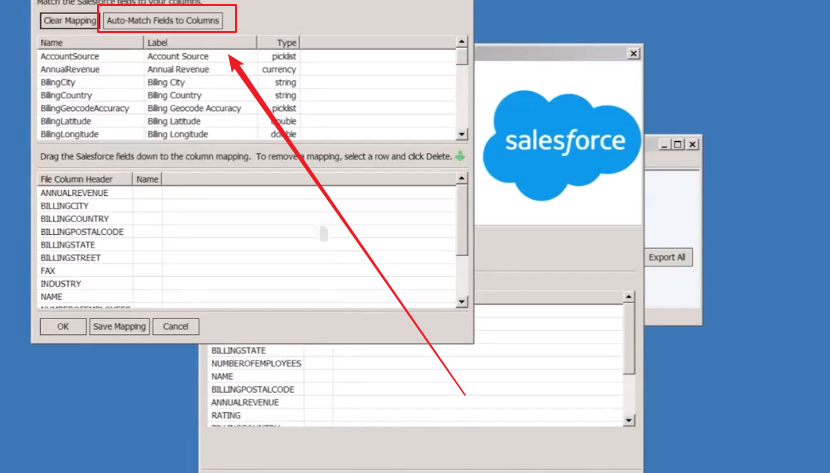Select the BillingLongitude field row
Viewport: 830px width, 473px height.
pyautogui.click(x=247, y=134)
